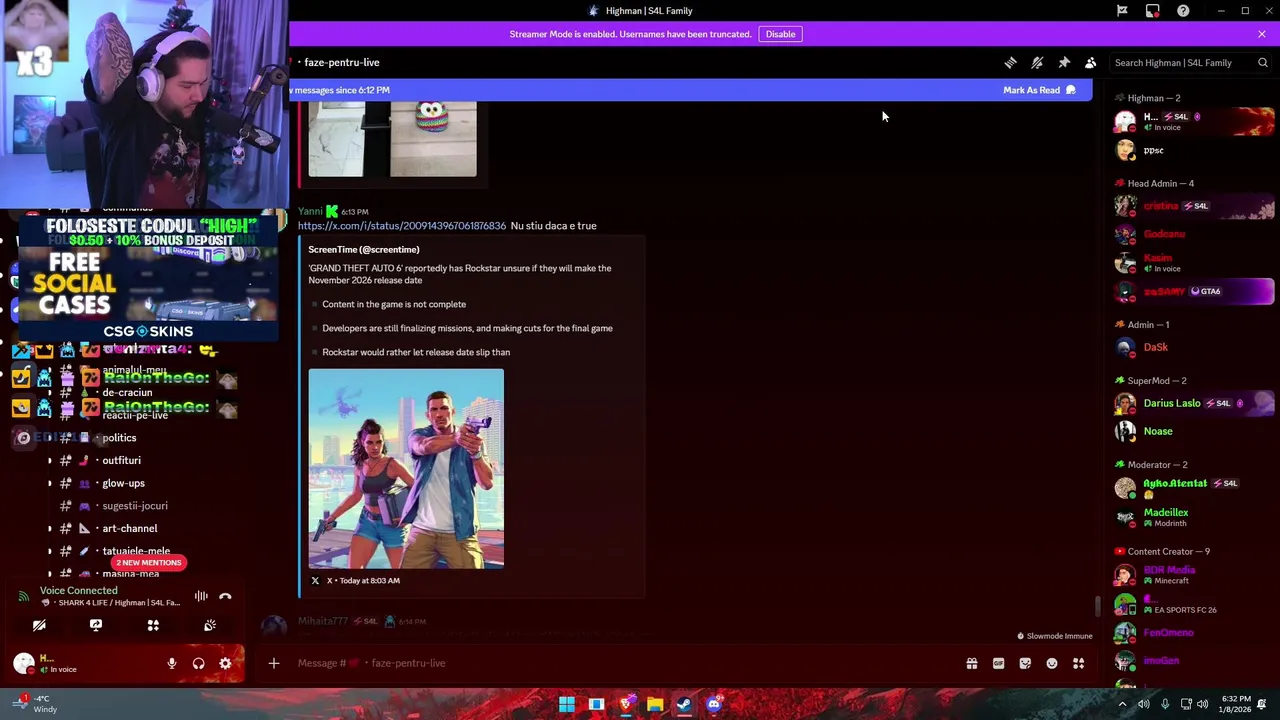Open the inbox icon in title bar

pos(1153,11)
